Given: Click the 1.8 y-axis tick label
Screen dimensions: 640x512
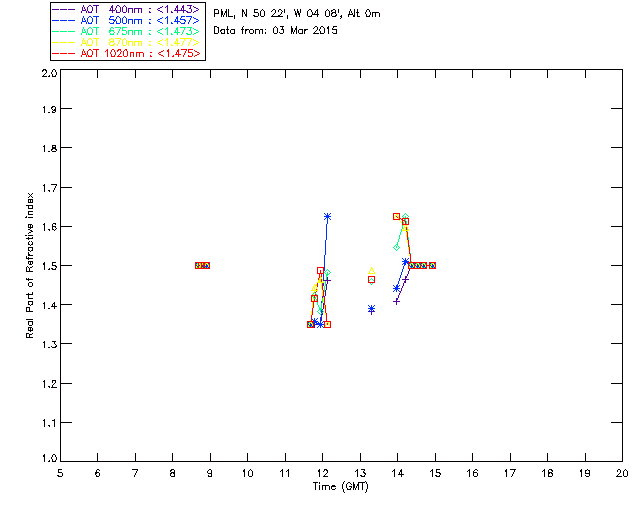Looking at the screenshot, I should [49, 148].
